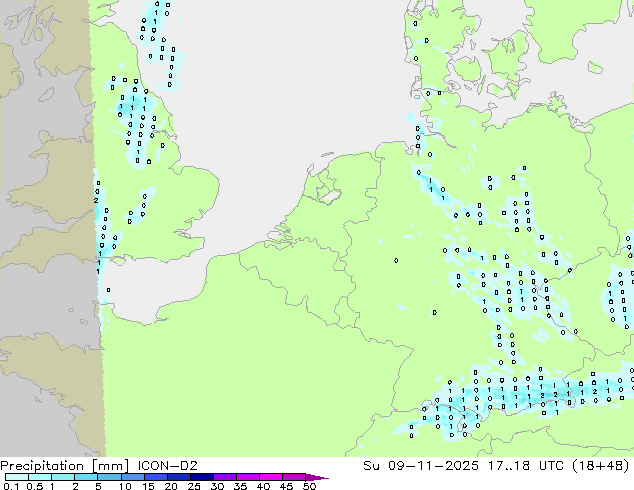Click the 20–25 mm dark blue legend swatch
The width and height of the screenshot is (634, 490).
pyautogui.click(x=178, y=477)
